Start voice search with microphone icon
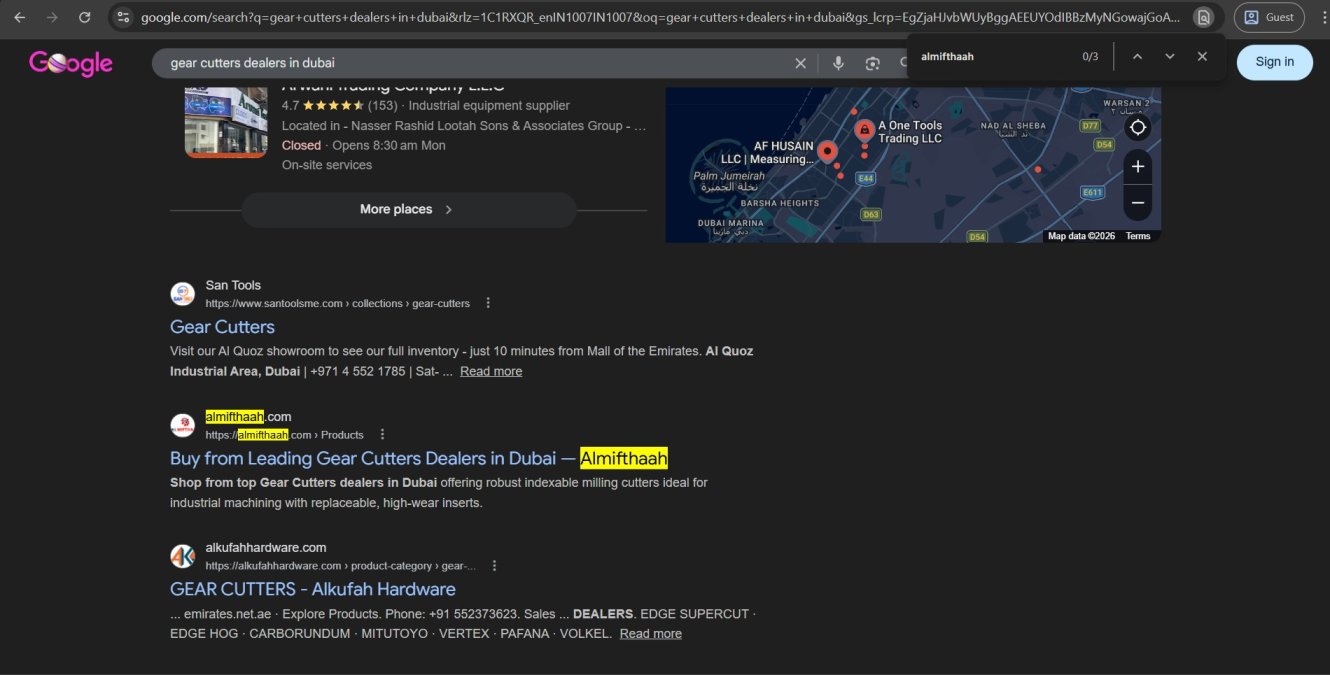 click(x=838, y=63)
